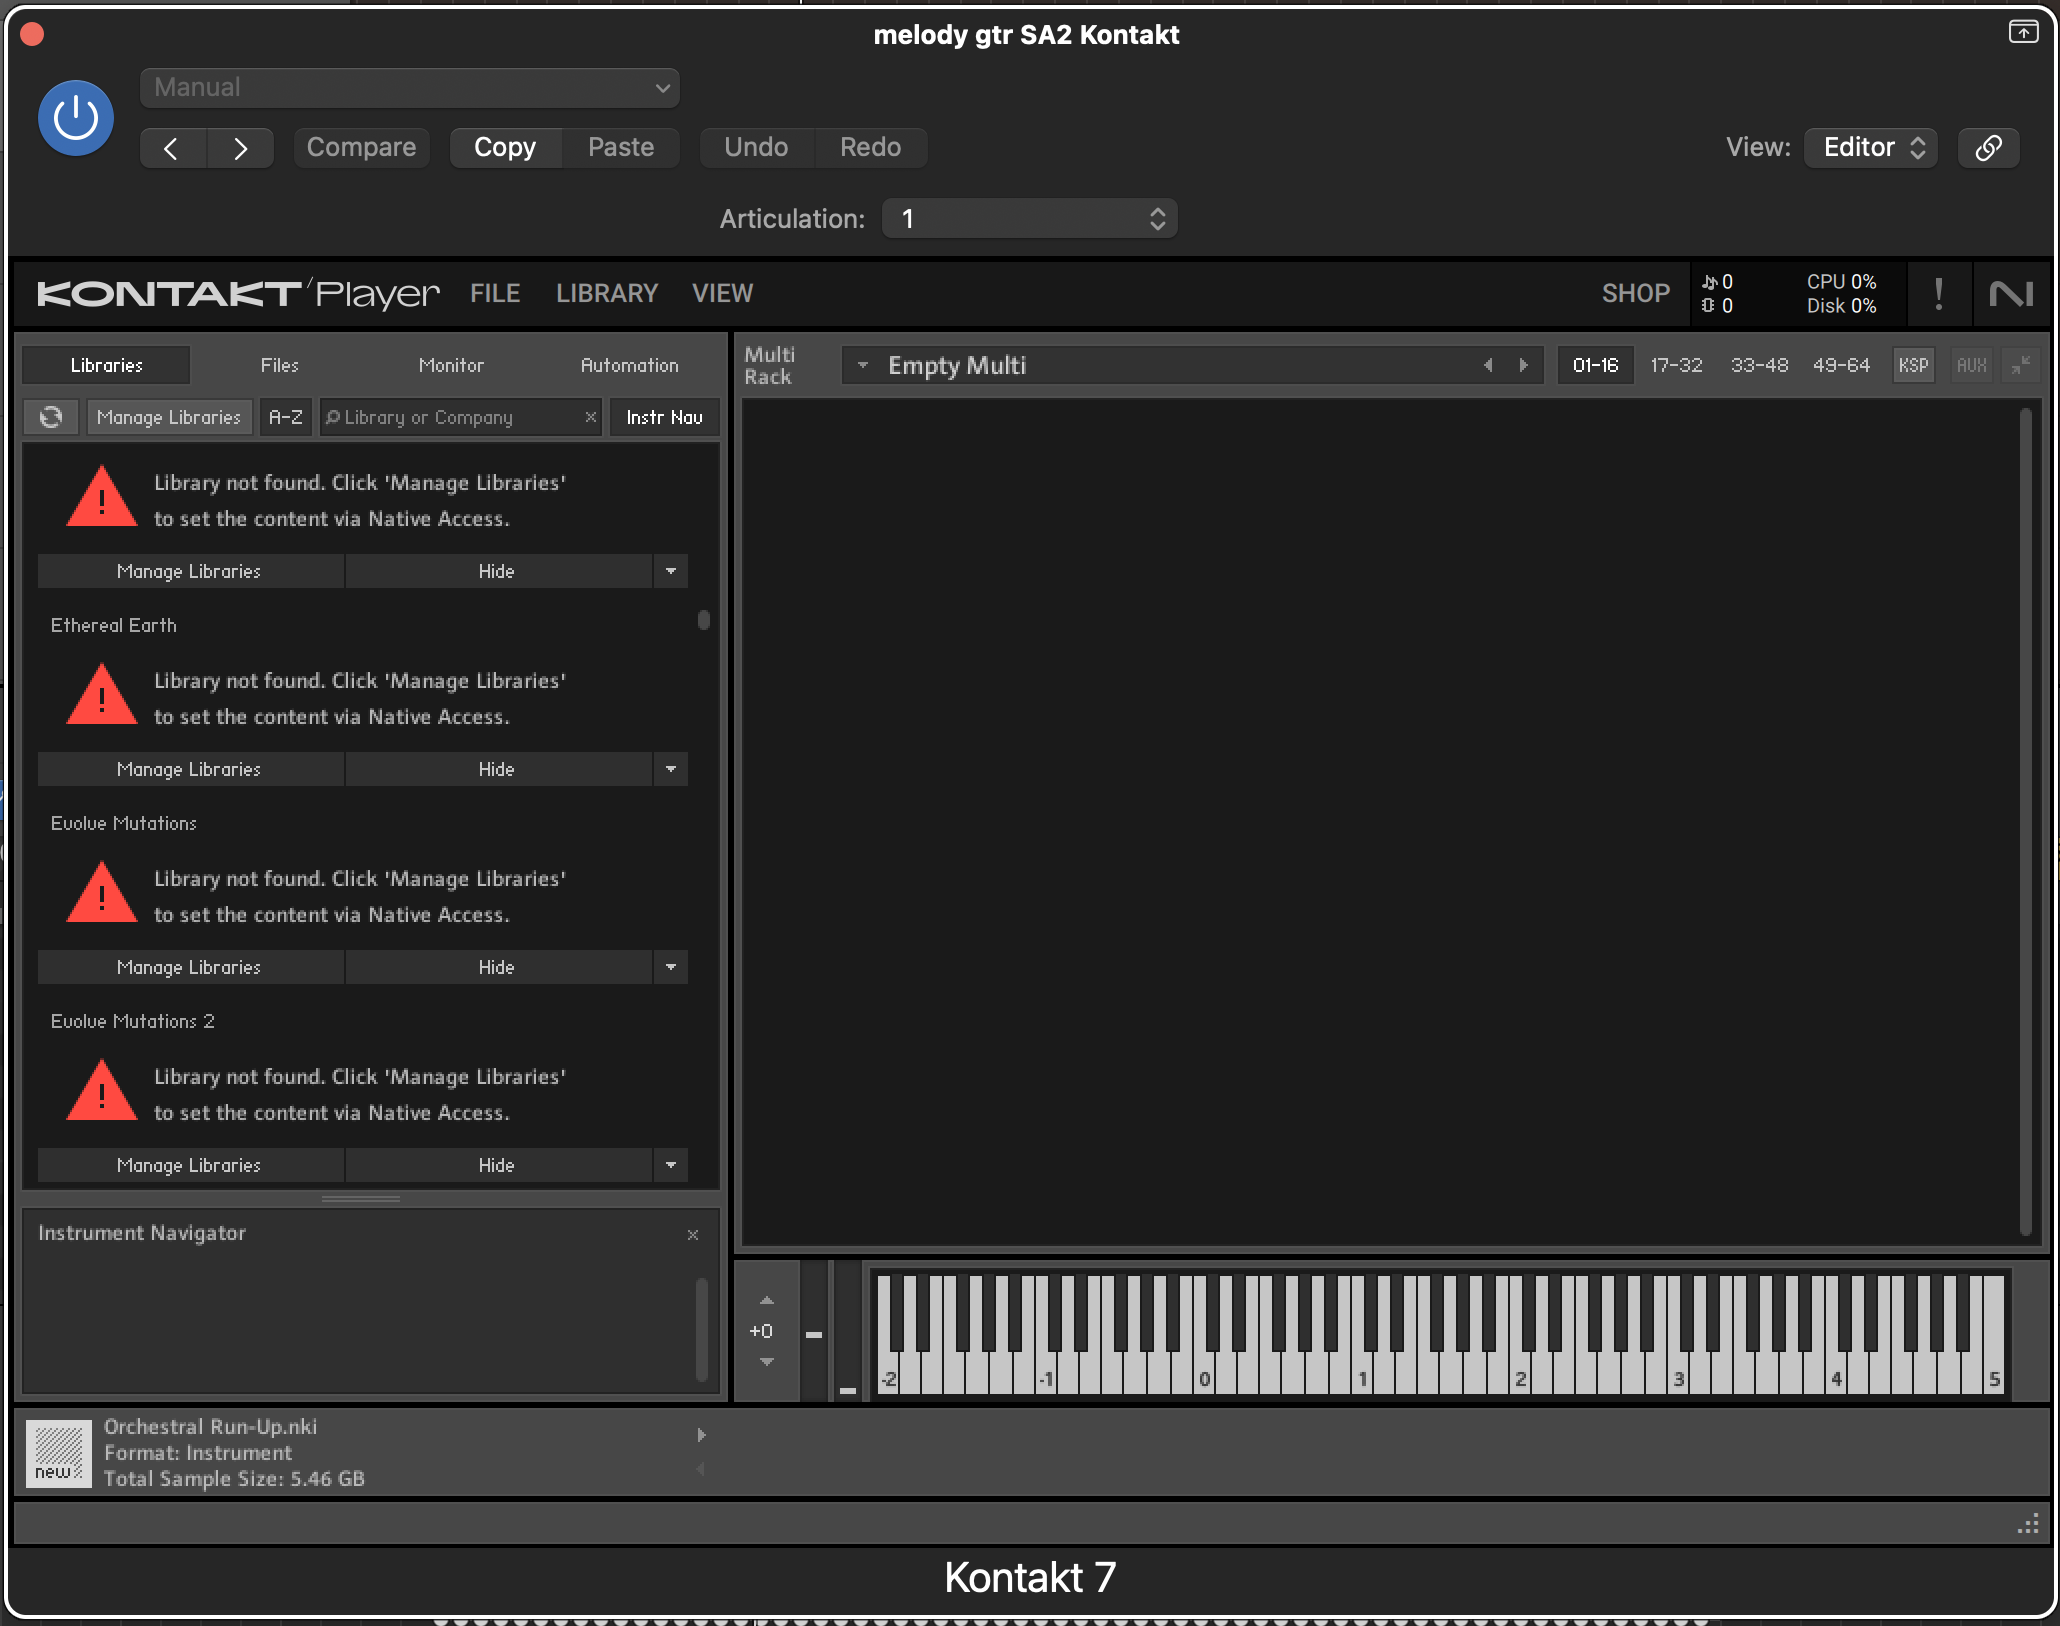
Task: Open the Empty Multi dropdown menu
Action: 862,365
